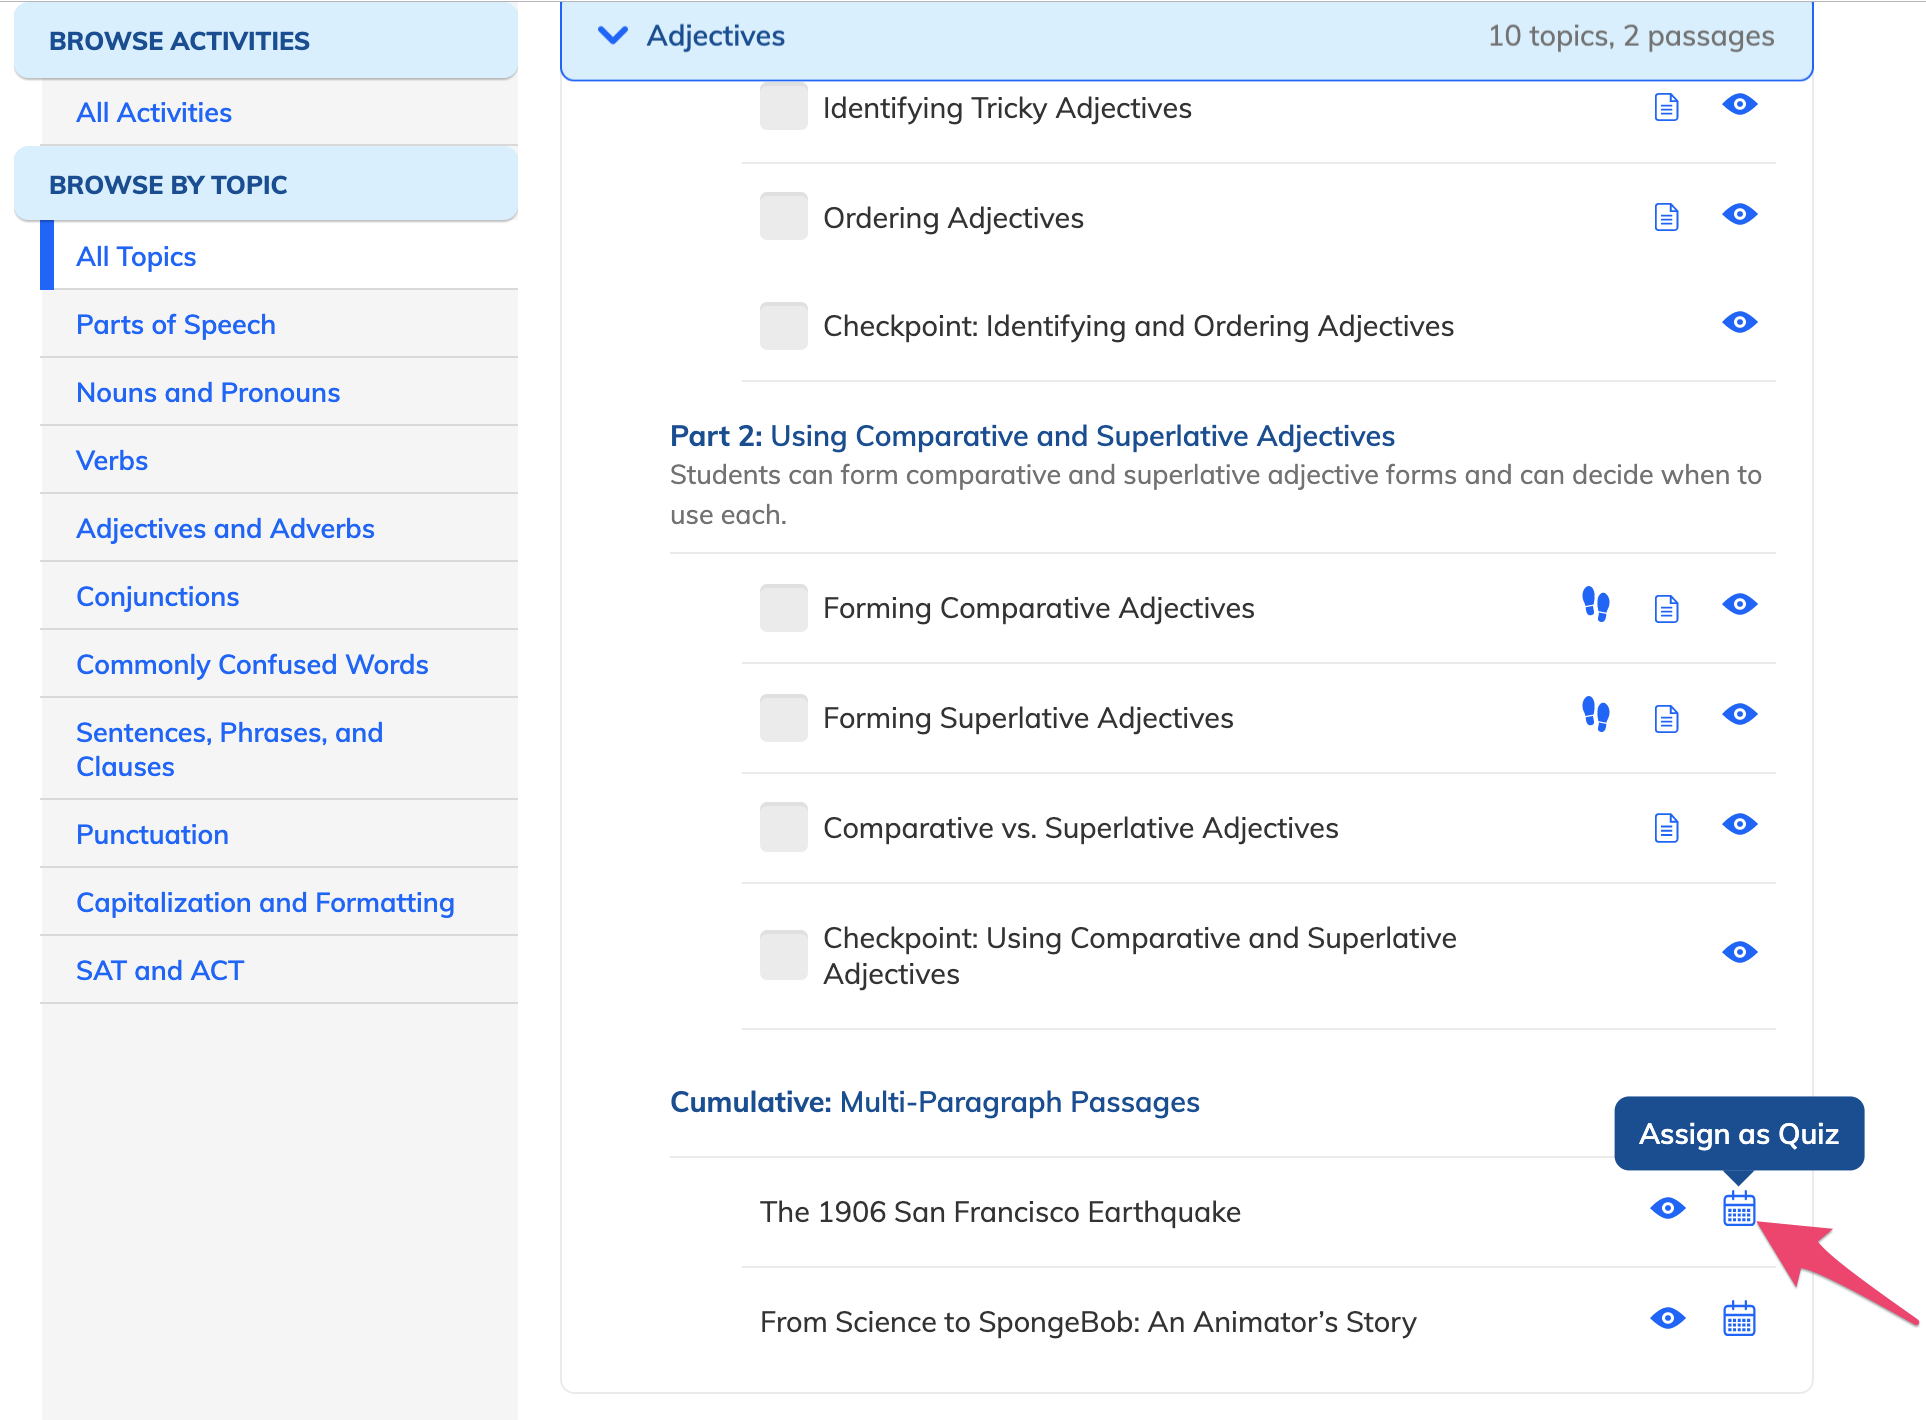Browse Adjectives and Adverbs topic
The height and width of the screenshot is (1420, 1926).
pyautogui.click(x=225, y=528)
